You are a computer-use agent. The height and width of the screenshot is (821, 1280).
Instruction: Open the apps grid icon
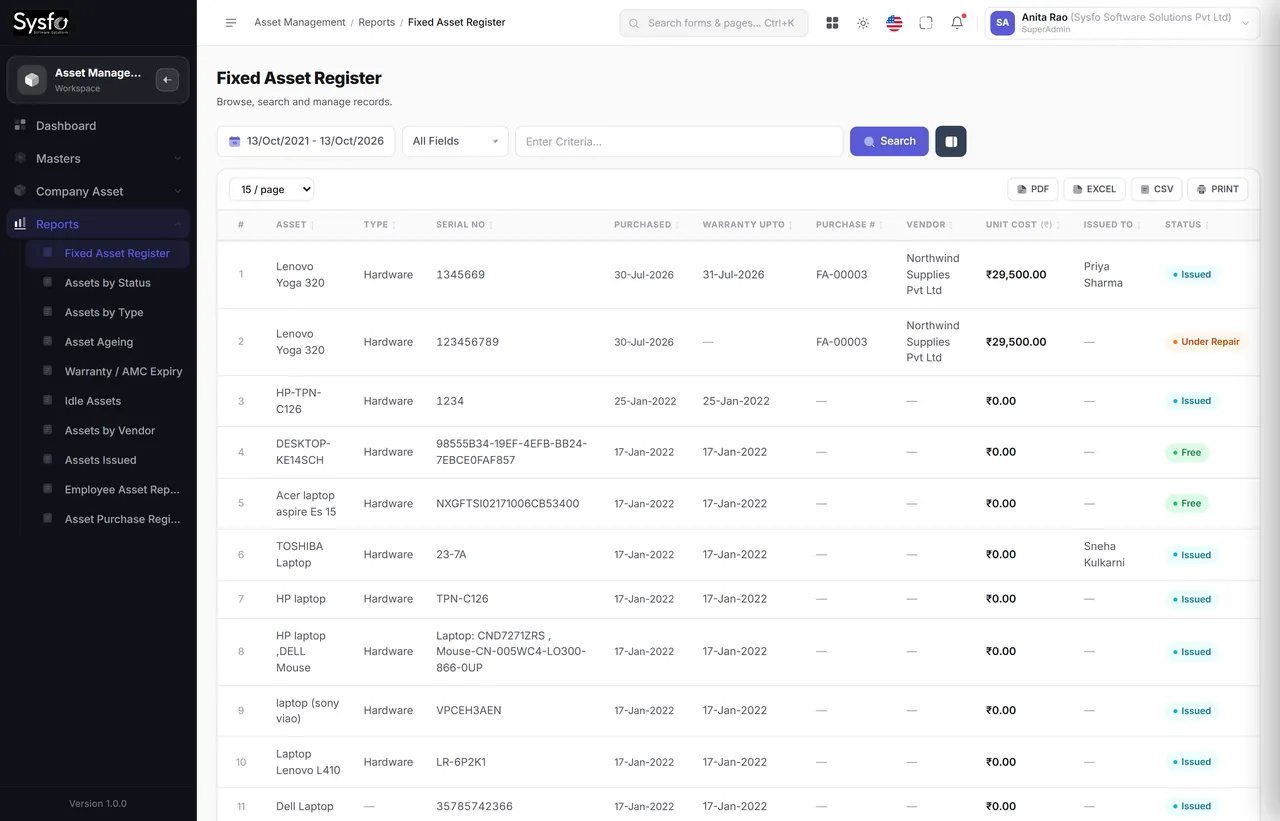click(832, 23)
